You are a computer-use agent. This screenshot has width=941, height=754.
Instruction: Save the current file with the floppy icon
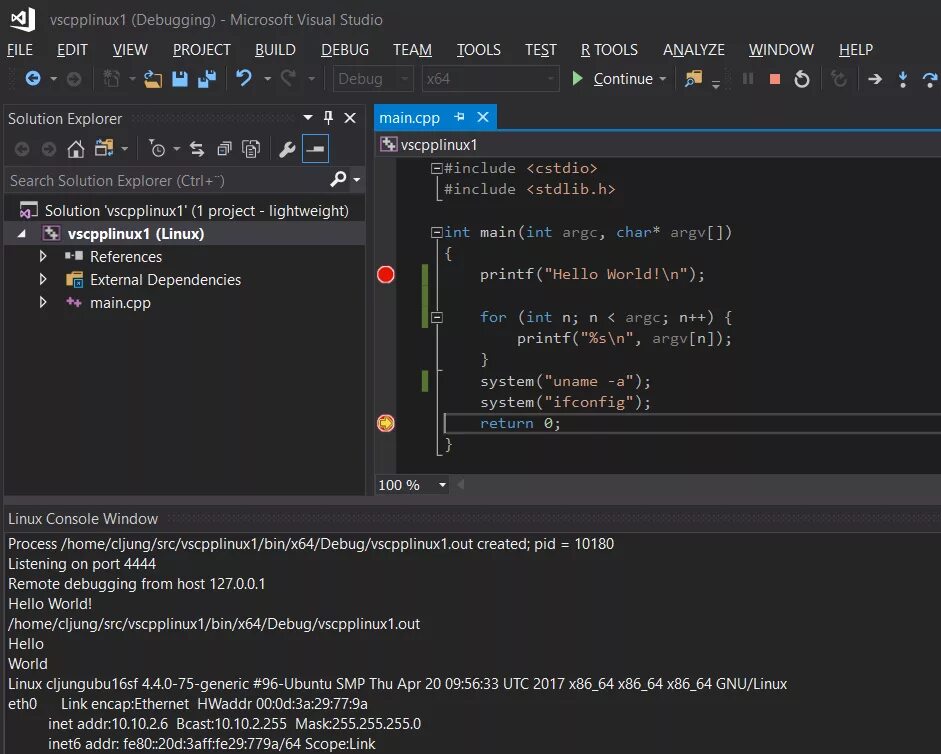[180, 79]
